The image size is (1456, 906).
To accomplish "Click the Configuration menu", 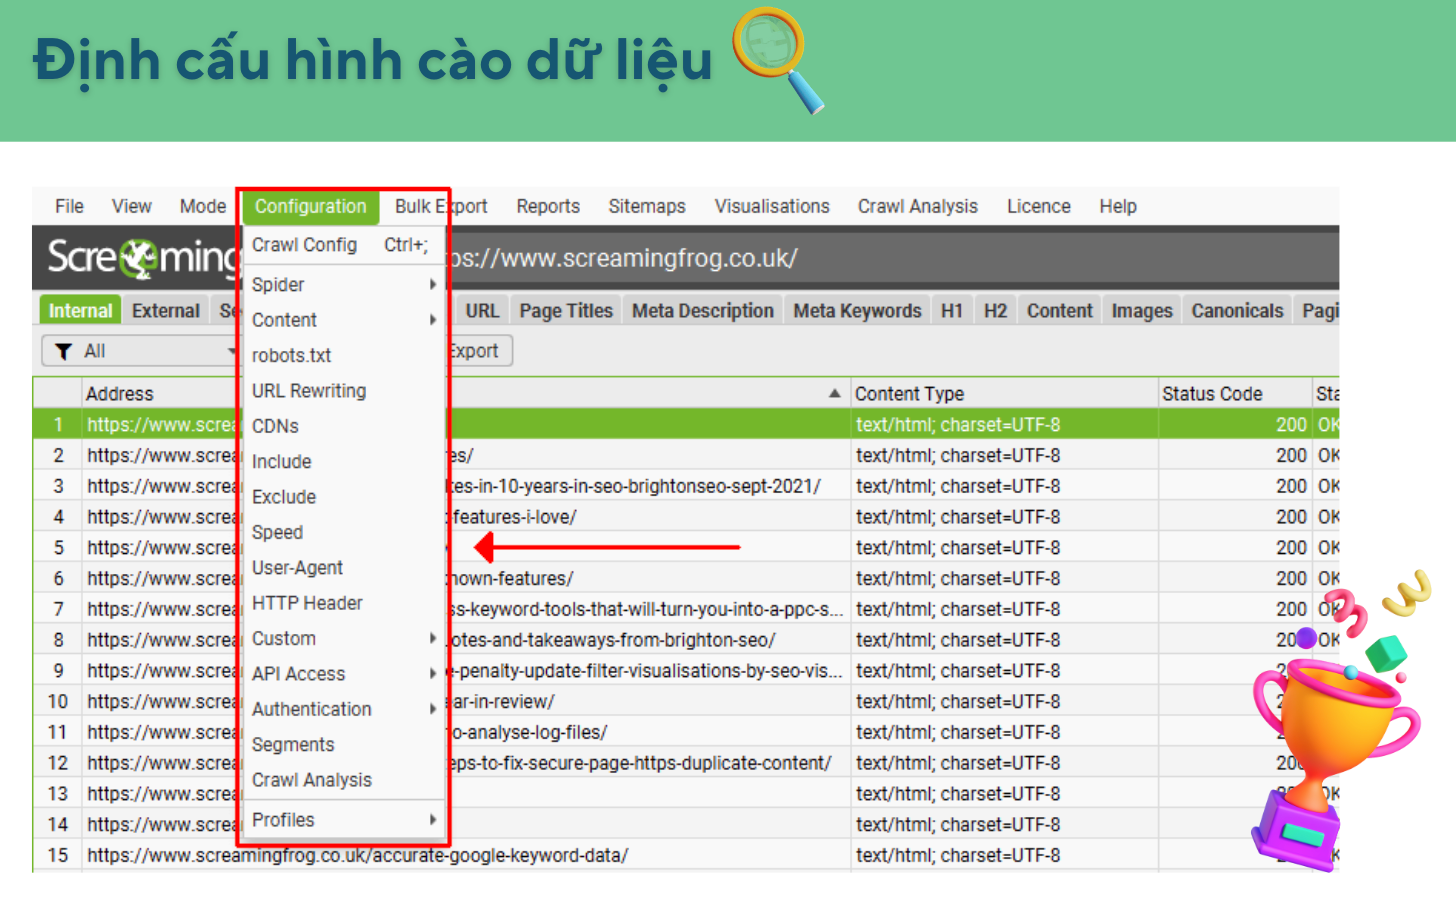I will (x=311, y=206).
